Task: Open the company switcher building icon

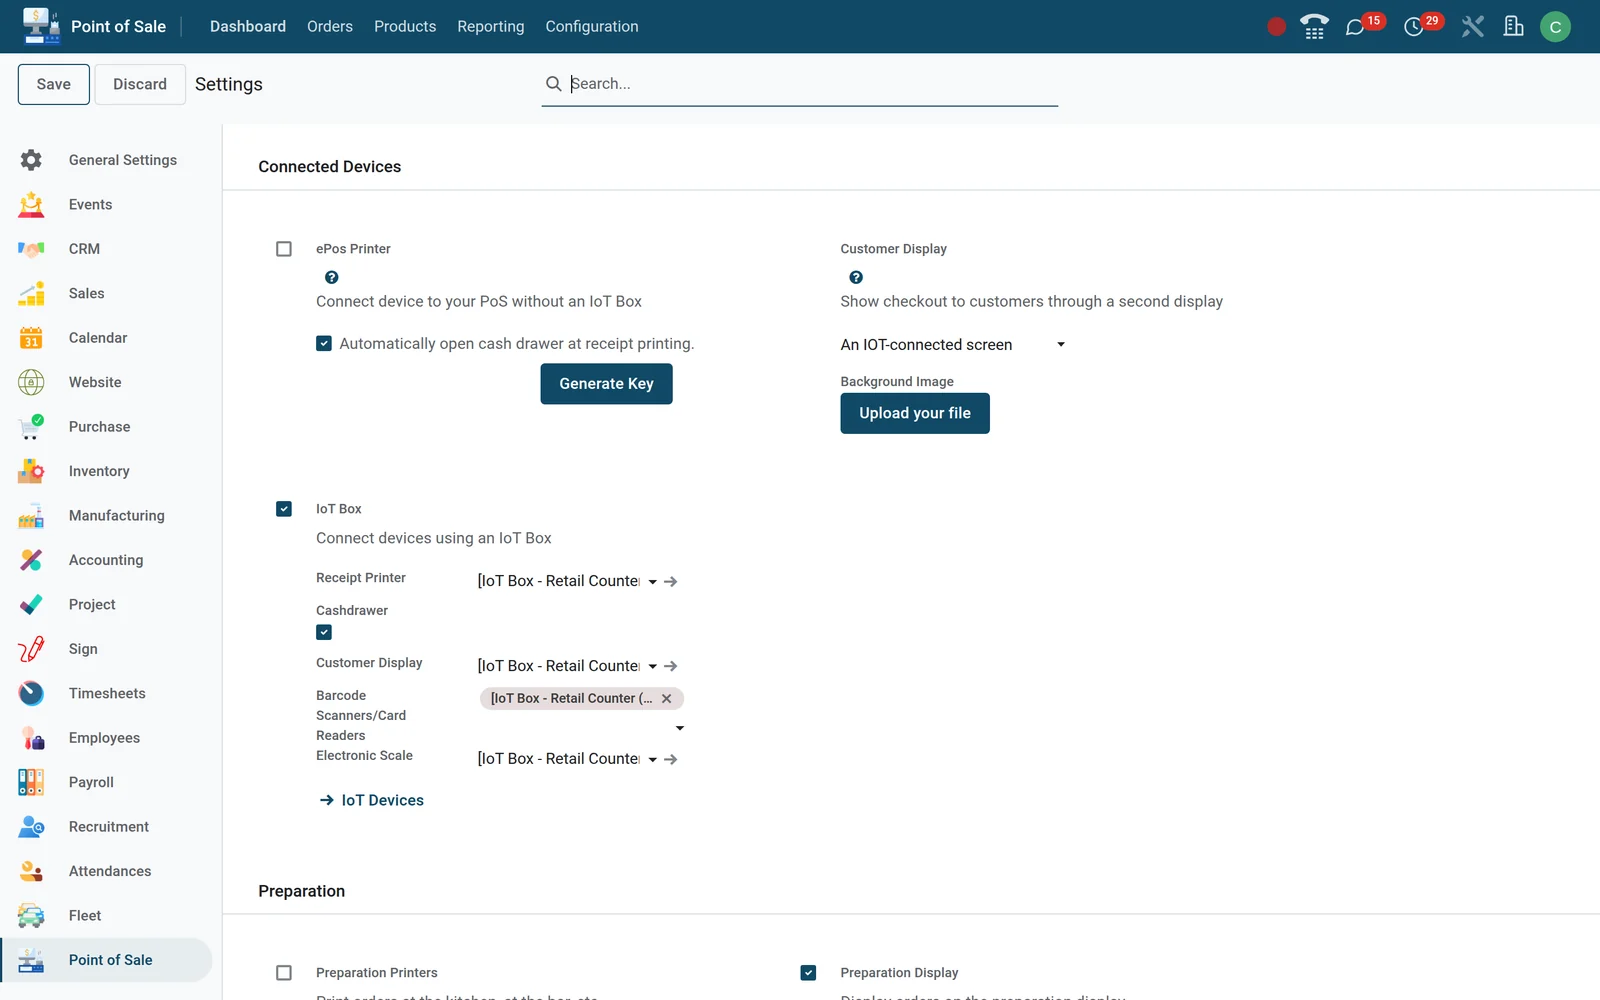Action: [1514, 27]
